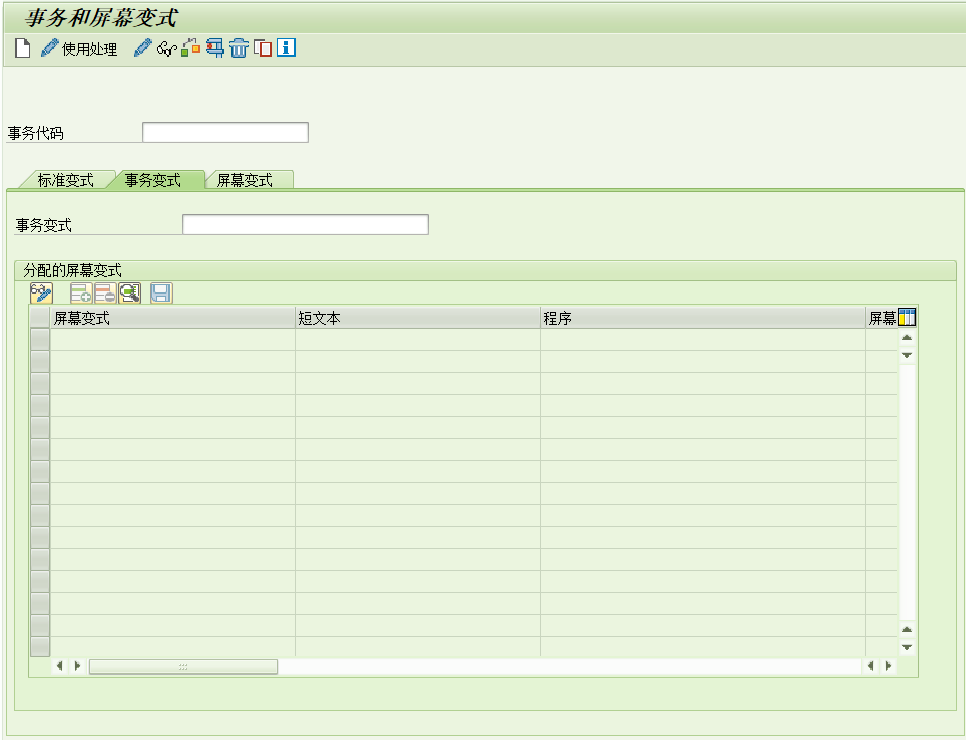Click the blue clamp transport icon
The image size is (966, 740).
click(214, 48)
